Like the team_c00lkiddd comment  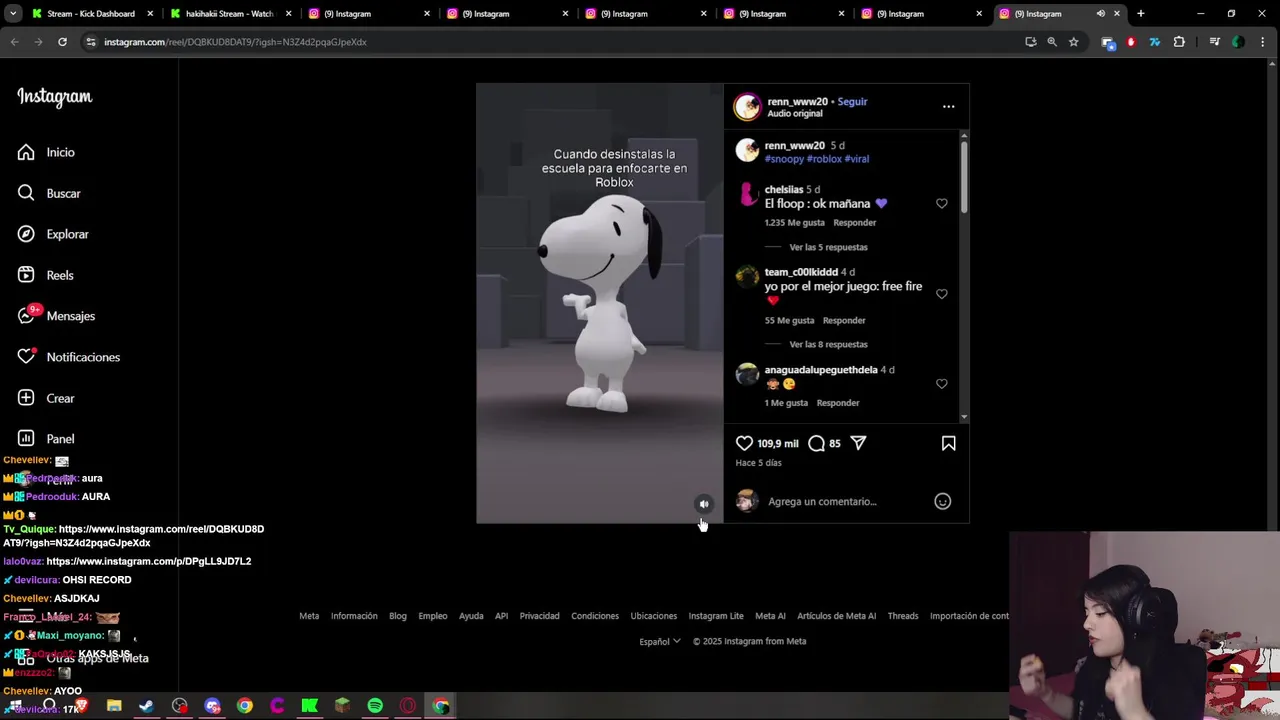click(x=941, y=294)
